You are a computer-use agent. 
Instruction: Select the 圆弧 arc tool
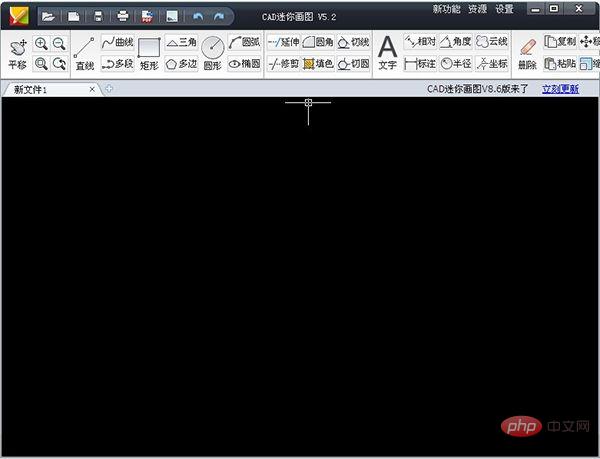[245, 42]
